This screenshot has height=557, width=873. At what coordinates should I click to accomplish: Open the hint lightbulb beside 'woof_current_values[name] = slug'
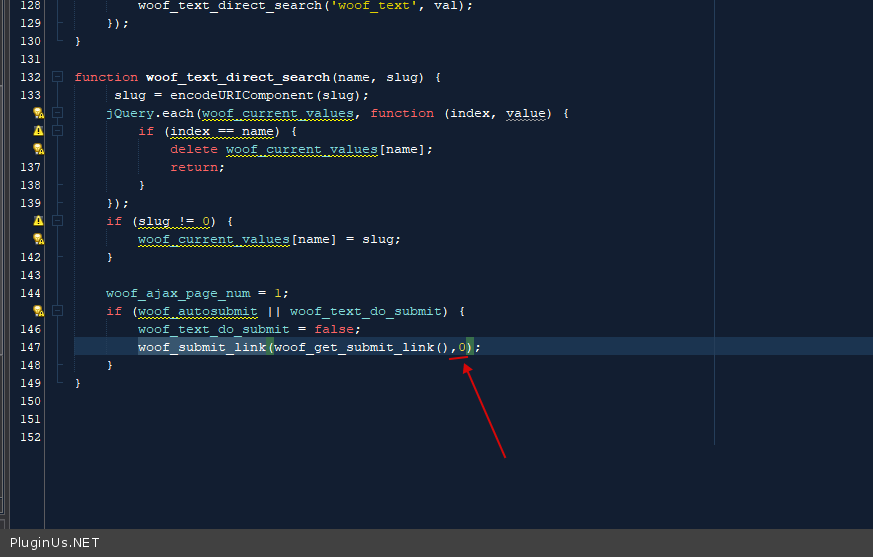pos(38,239)
